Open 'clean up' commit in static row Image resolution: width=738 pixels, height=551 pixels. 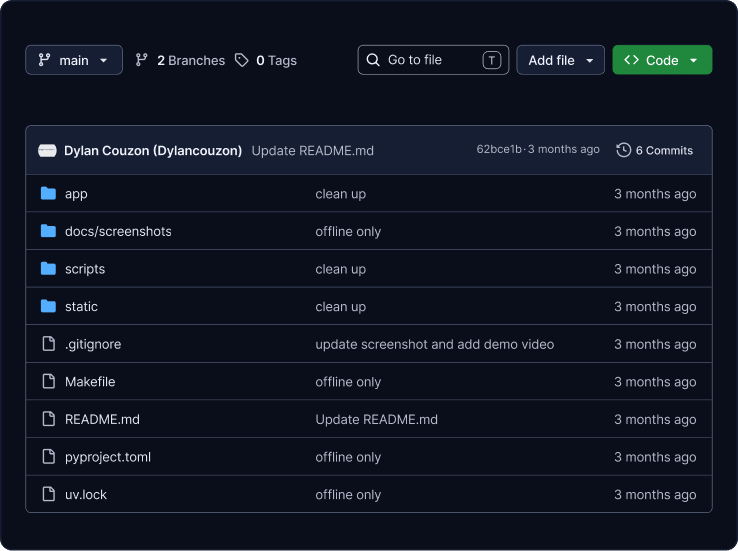(x=340, y=307)
